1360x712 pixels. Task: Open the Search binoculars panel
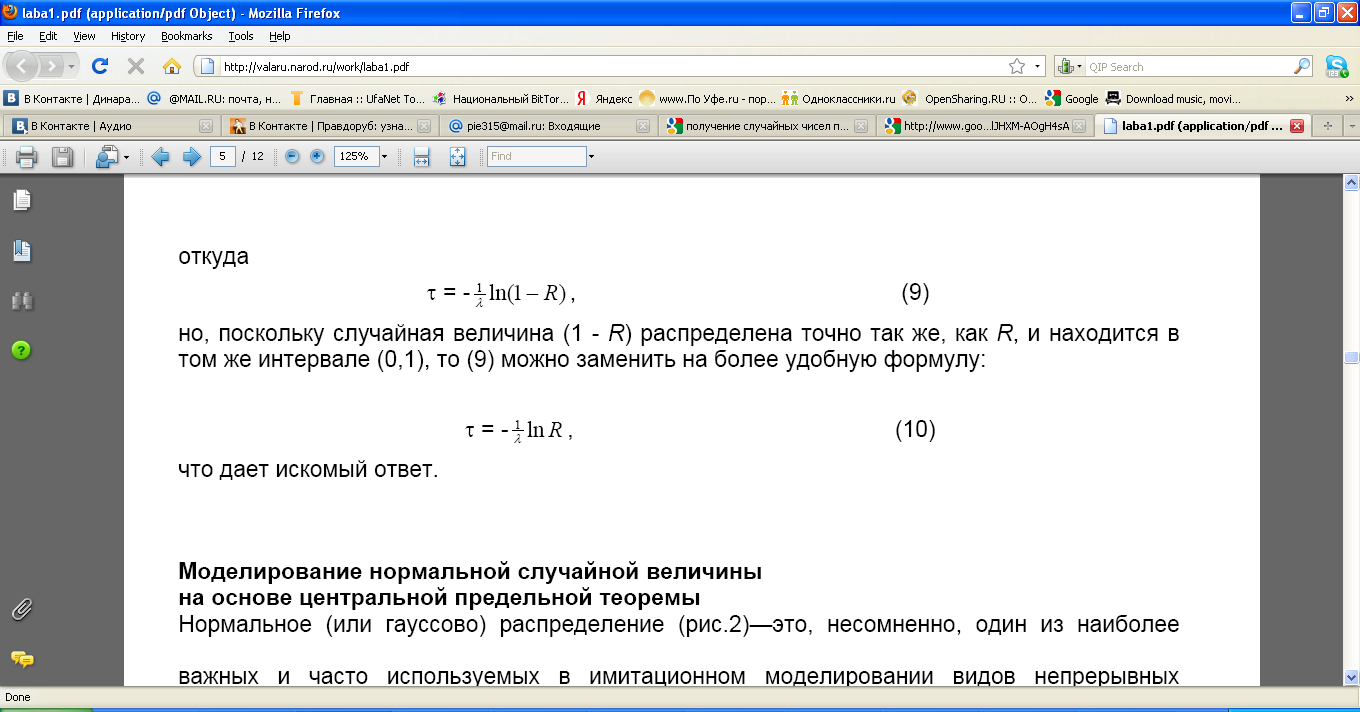[x=21, y=300]
